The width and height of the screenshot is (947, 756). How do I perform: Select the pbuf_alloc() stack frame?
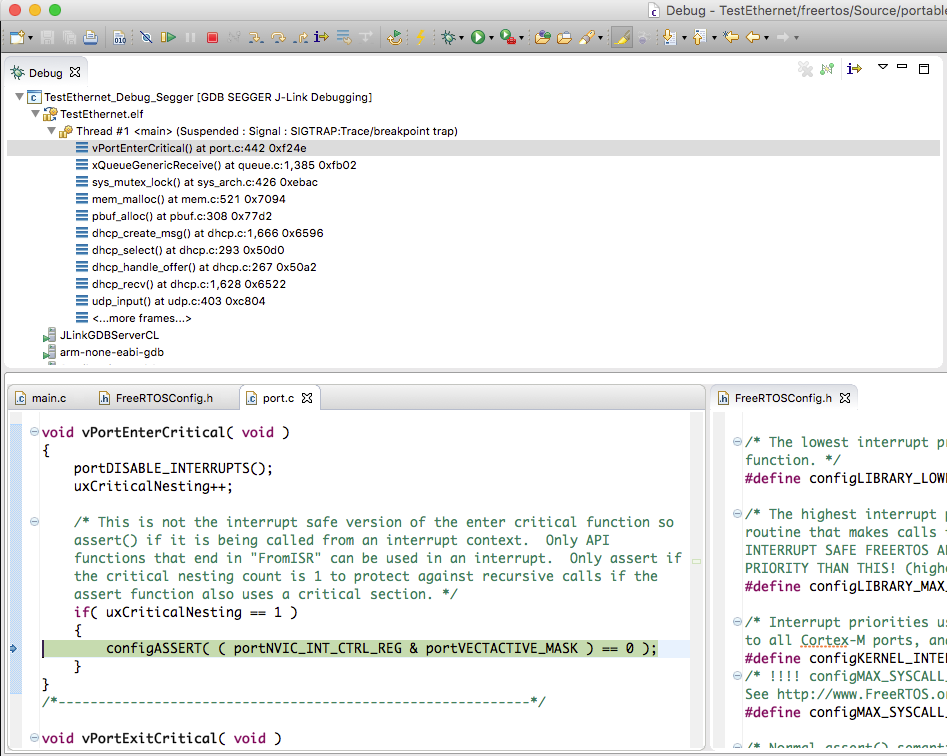tap(182, 216)
